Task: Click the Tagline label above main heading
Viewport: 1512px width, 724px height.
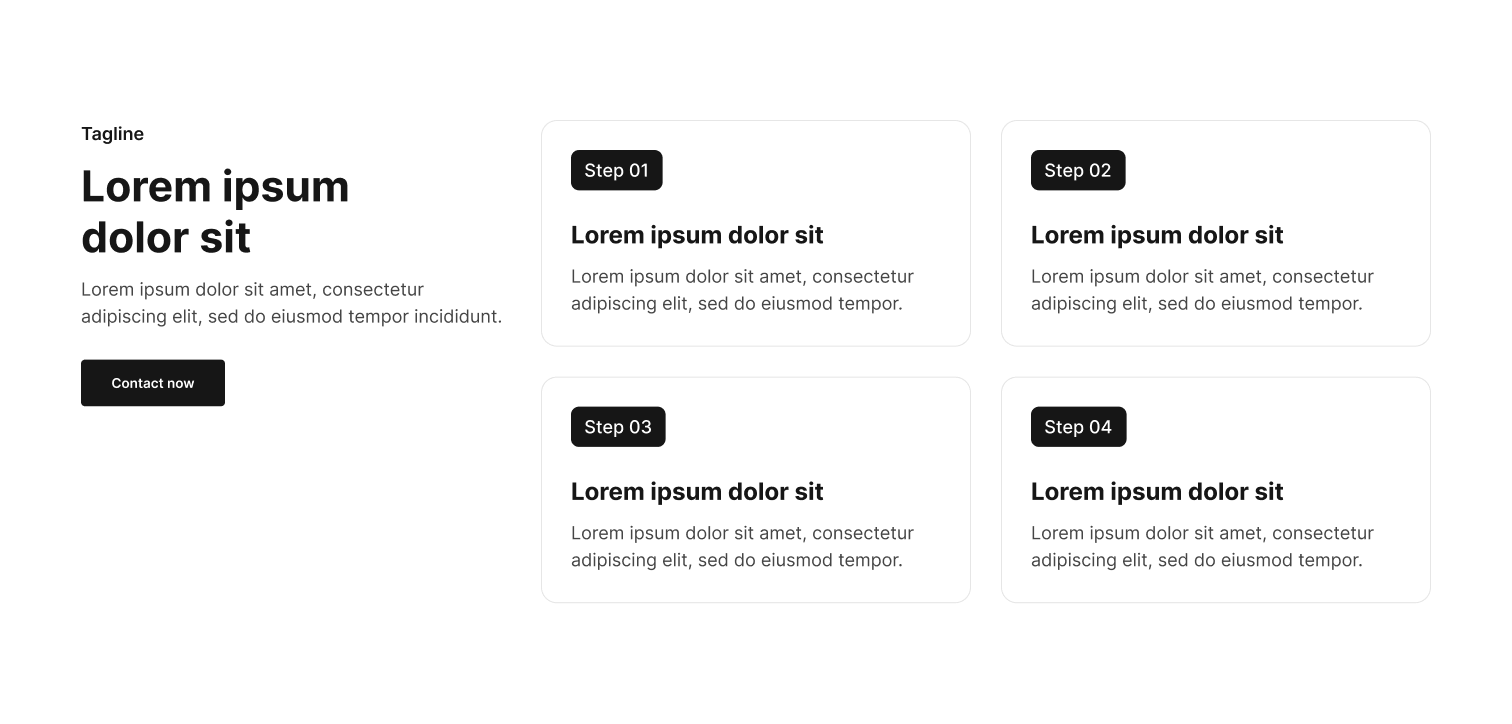Action: point(113,134)
